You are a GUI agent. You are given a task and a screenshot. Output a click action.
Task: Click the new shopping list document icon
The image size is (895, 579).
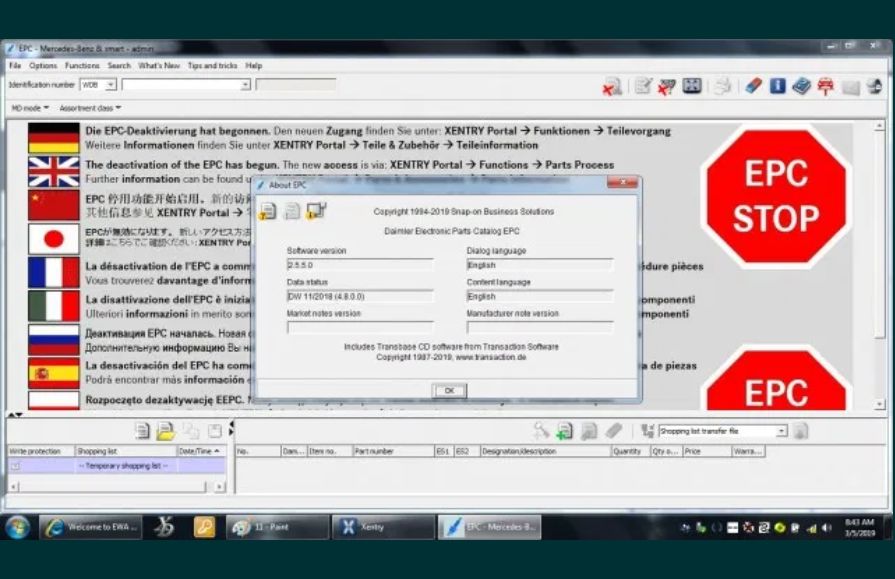142,431
